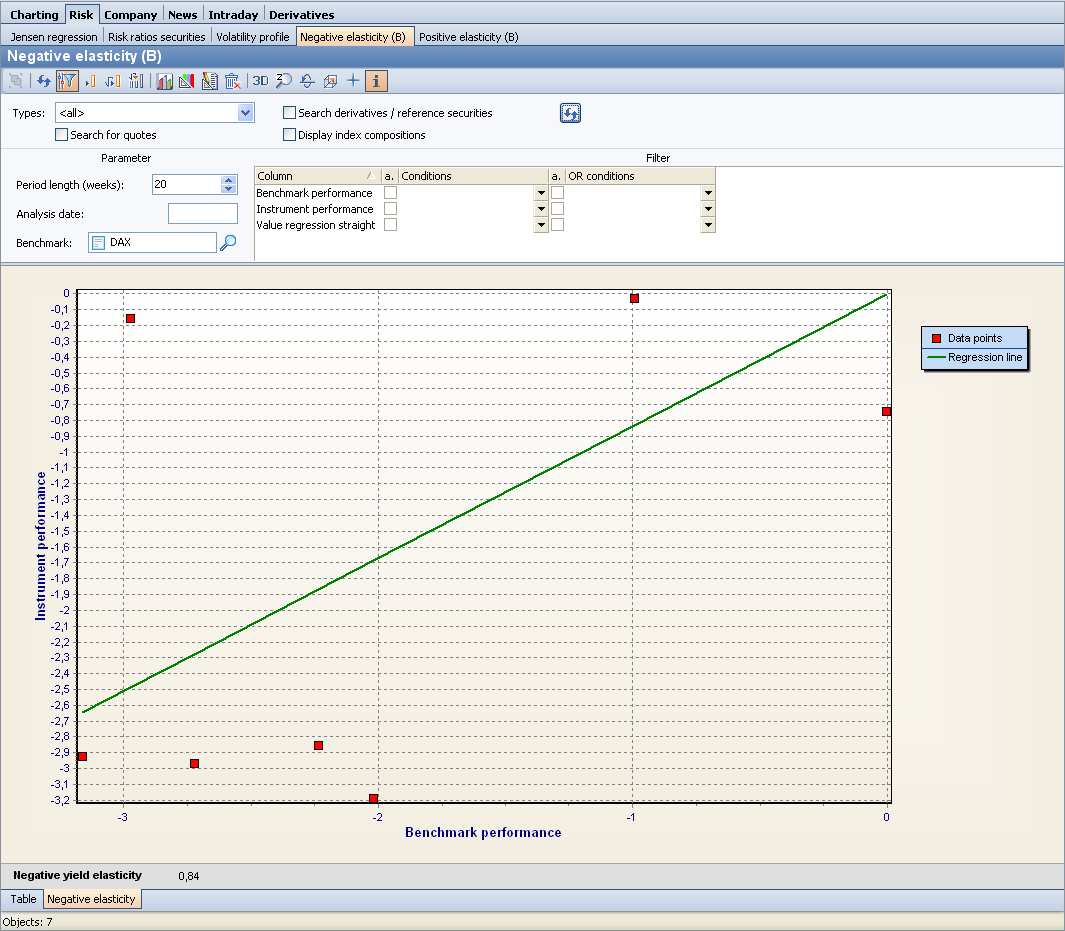Toggle the filter funnel toolbar icon
Image resolution: width=1065 pixels, height=931 pixels.
67,82
